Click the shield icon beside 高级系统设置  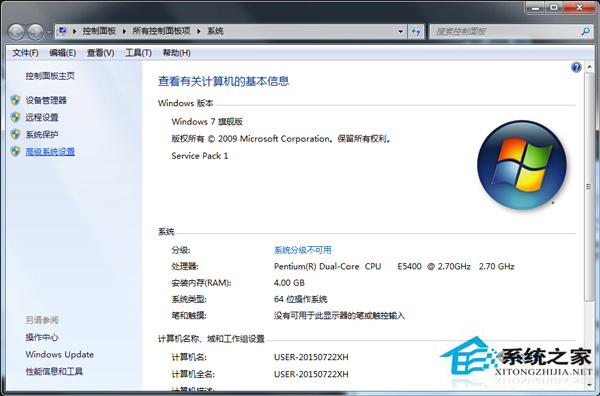(x=15, y=152)
